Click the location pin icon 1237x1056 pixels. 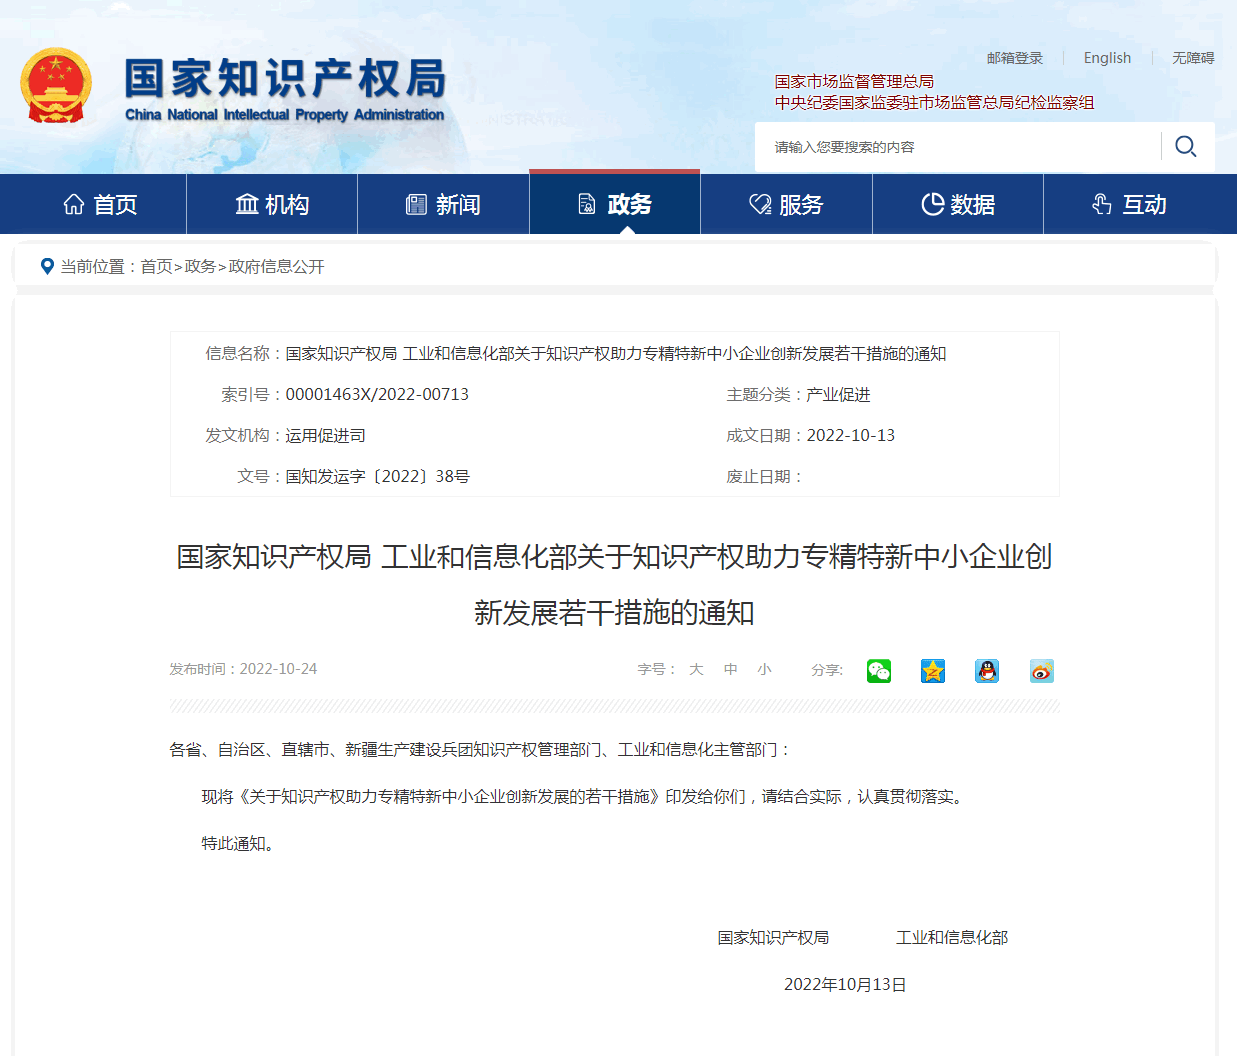point(46,266)
